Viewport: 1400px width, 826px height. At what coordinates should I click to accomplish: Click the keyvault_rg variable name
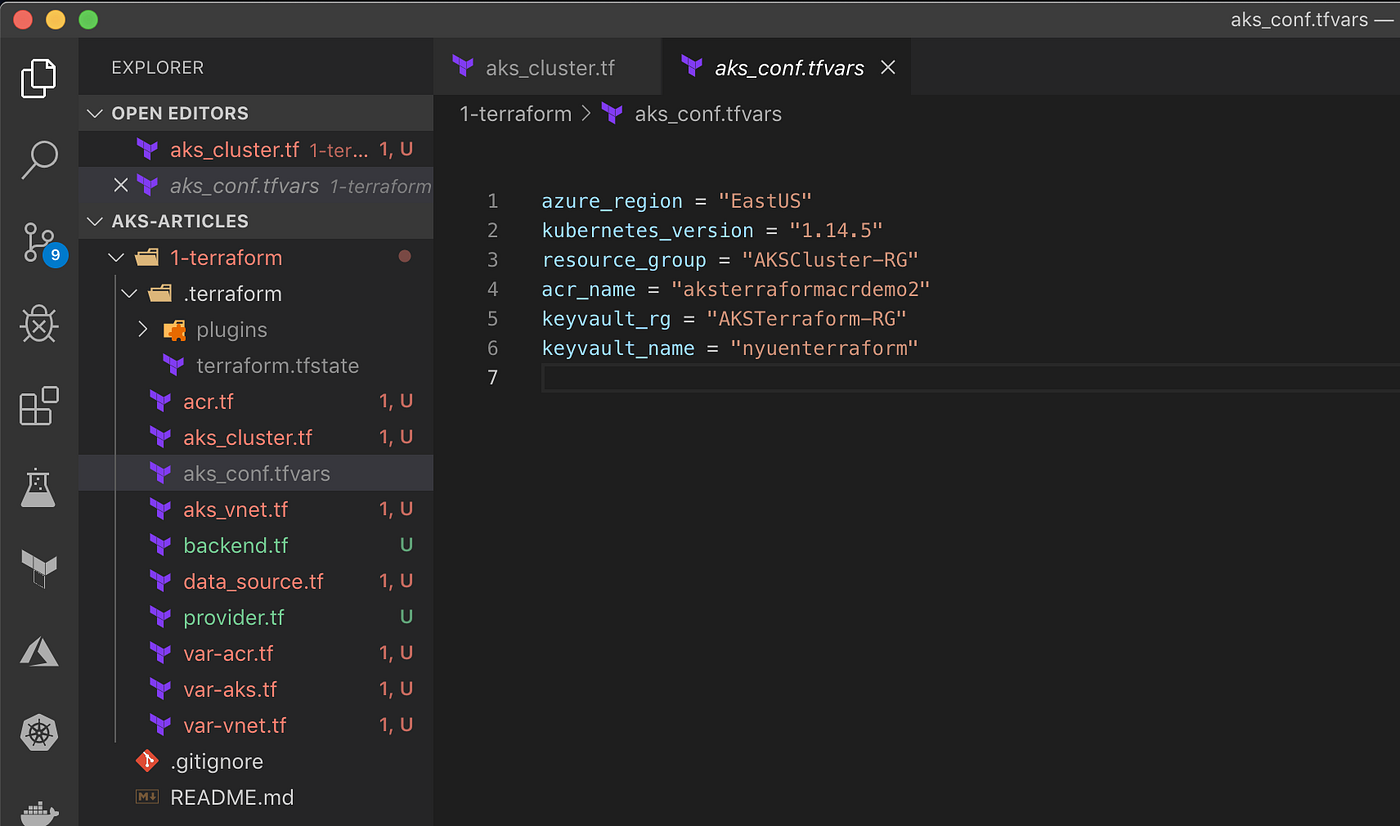[606, 318]
